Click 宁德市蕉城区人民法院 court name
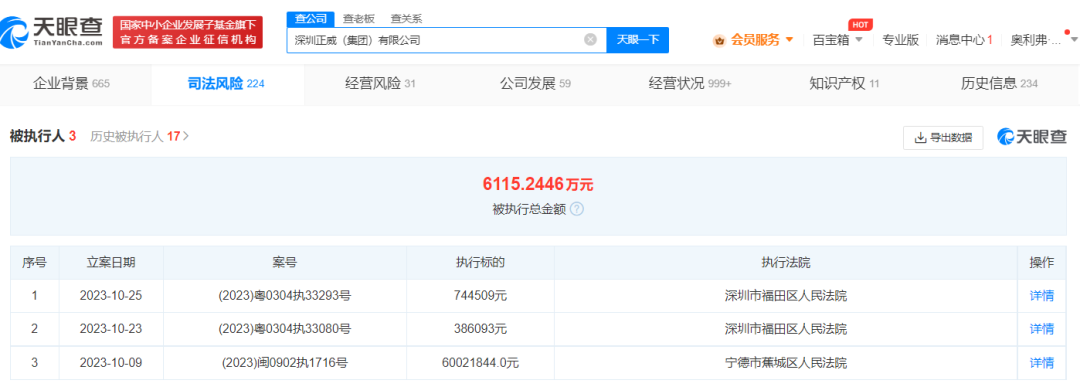 [786, 362]
